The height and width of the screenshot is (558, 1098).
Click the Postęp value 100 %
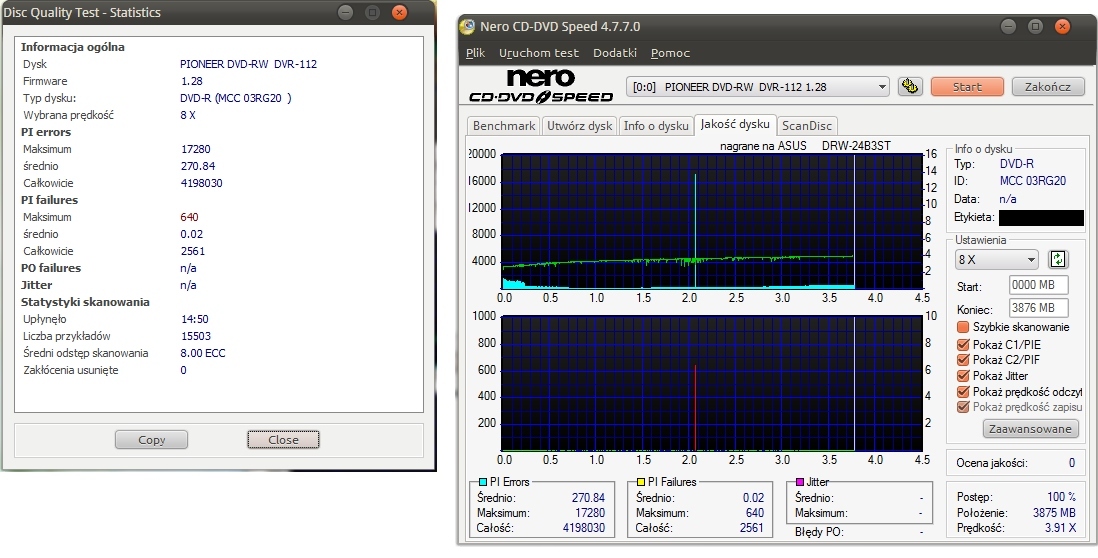pos(1062,497)
